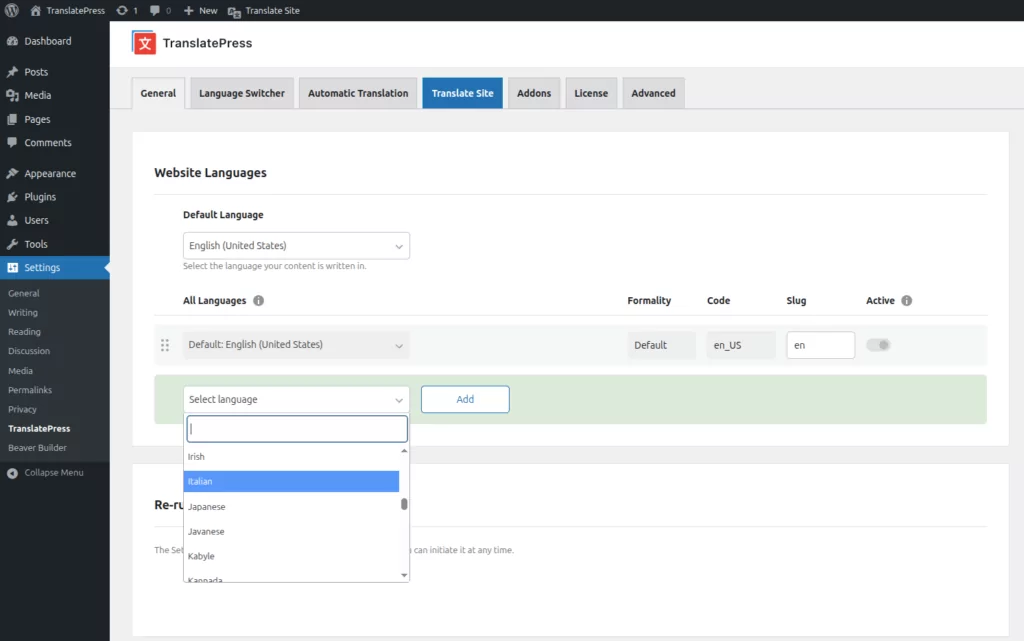This screenshot has height=641, width=1024.
Task: Switch to the General tab
Action: [158, 93]
